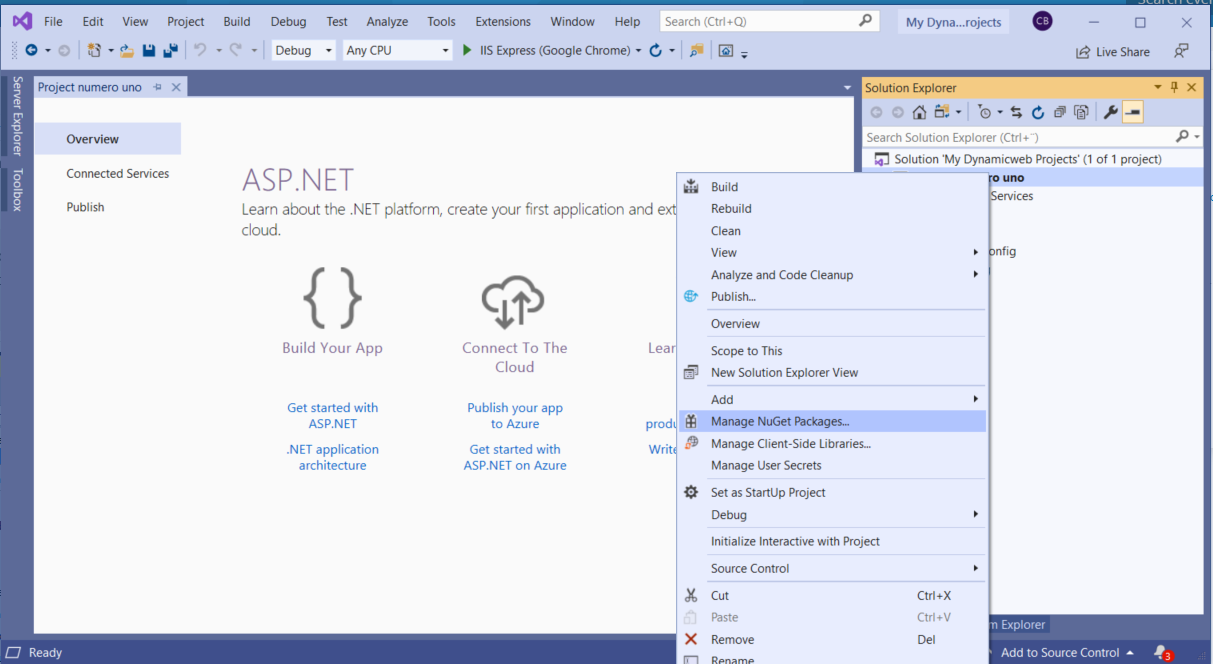This screenshot has width=1213, height=664.
Task: Toggle auto-hide pin on Solution Explorer
Action: (1174, 88)
